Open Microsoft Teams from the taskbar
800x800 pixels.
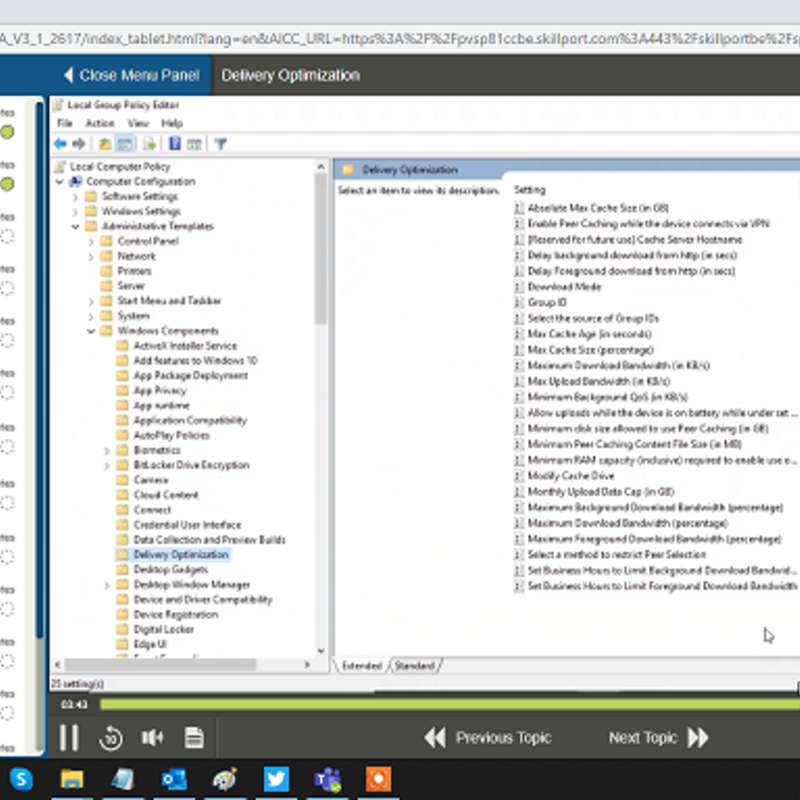[327, 780]
